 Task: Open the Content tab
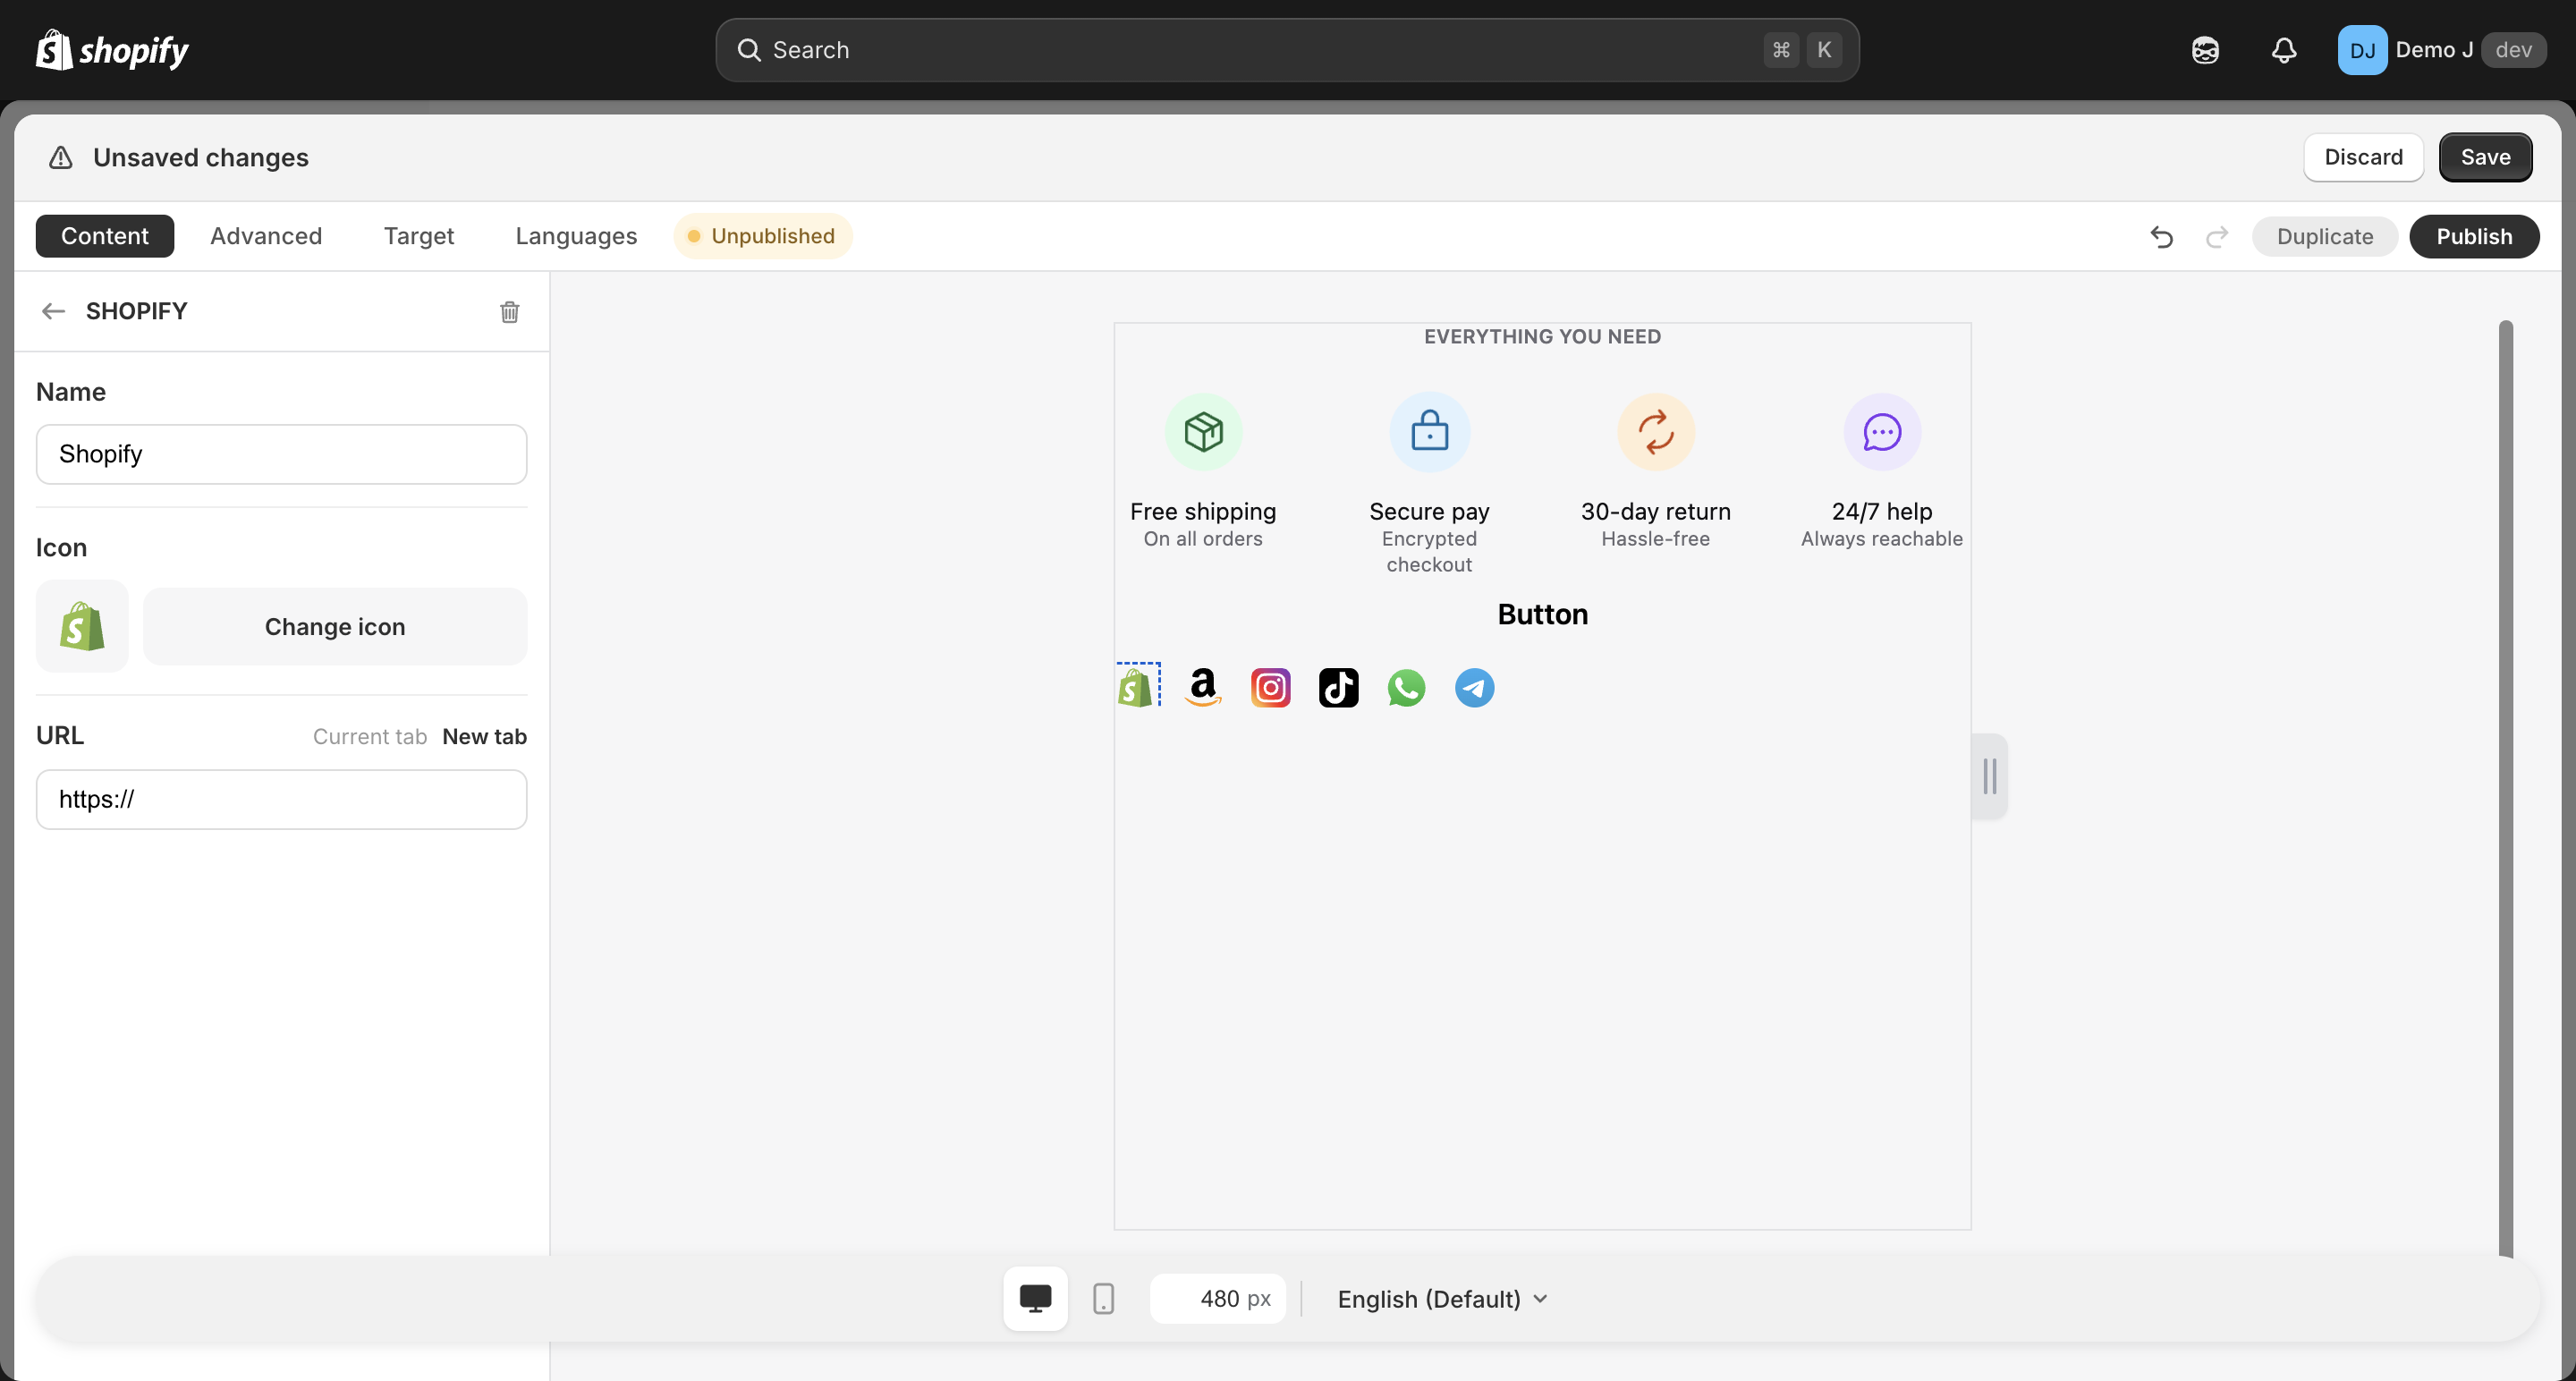(x=105, y=236)
